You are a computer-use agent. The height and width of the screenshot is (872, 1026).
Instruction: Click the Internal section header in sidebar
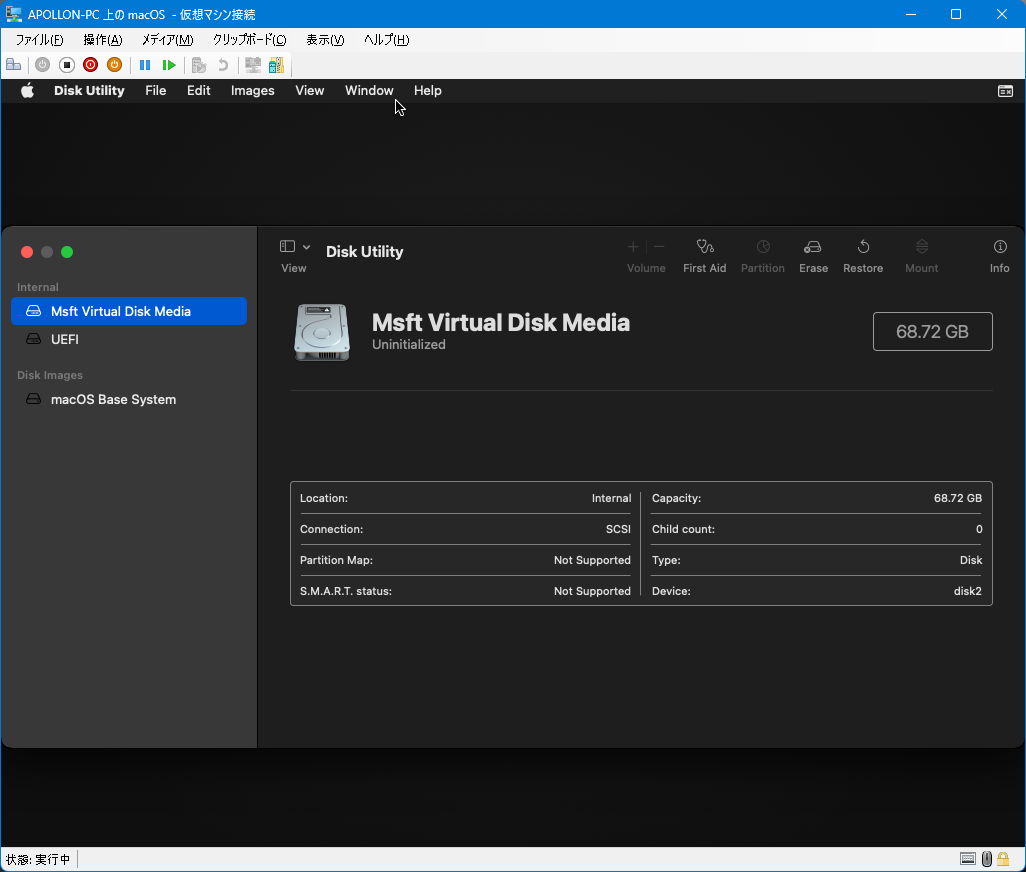click(x=38, y=287)
